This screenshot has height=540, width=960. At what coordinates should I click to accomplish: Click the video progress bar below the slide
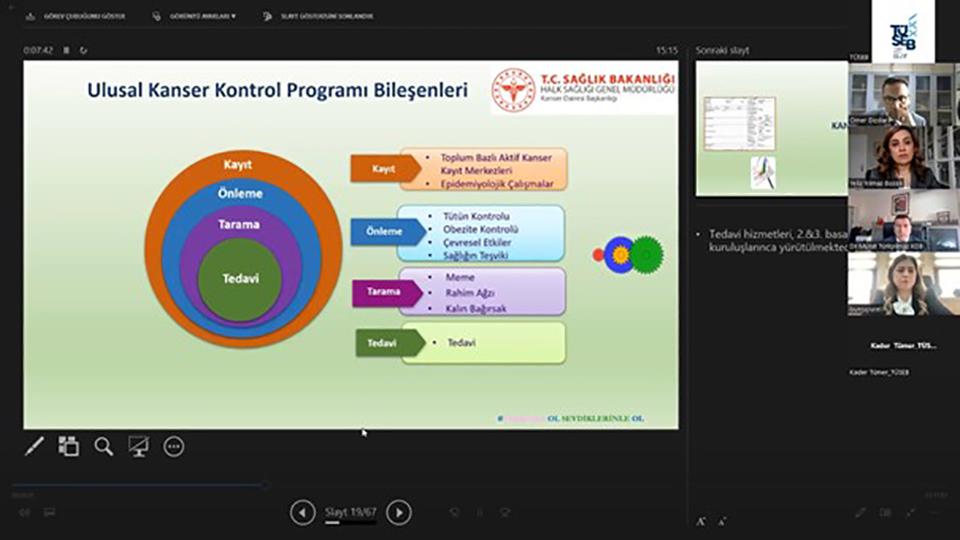(140, 485)
